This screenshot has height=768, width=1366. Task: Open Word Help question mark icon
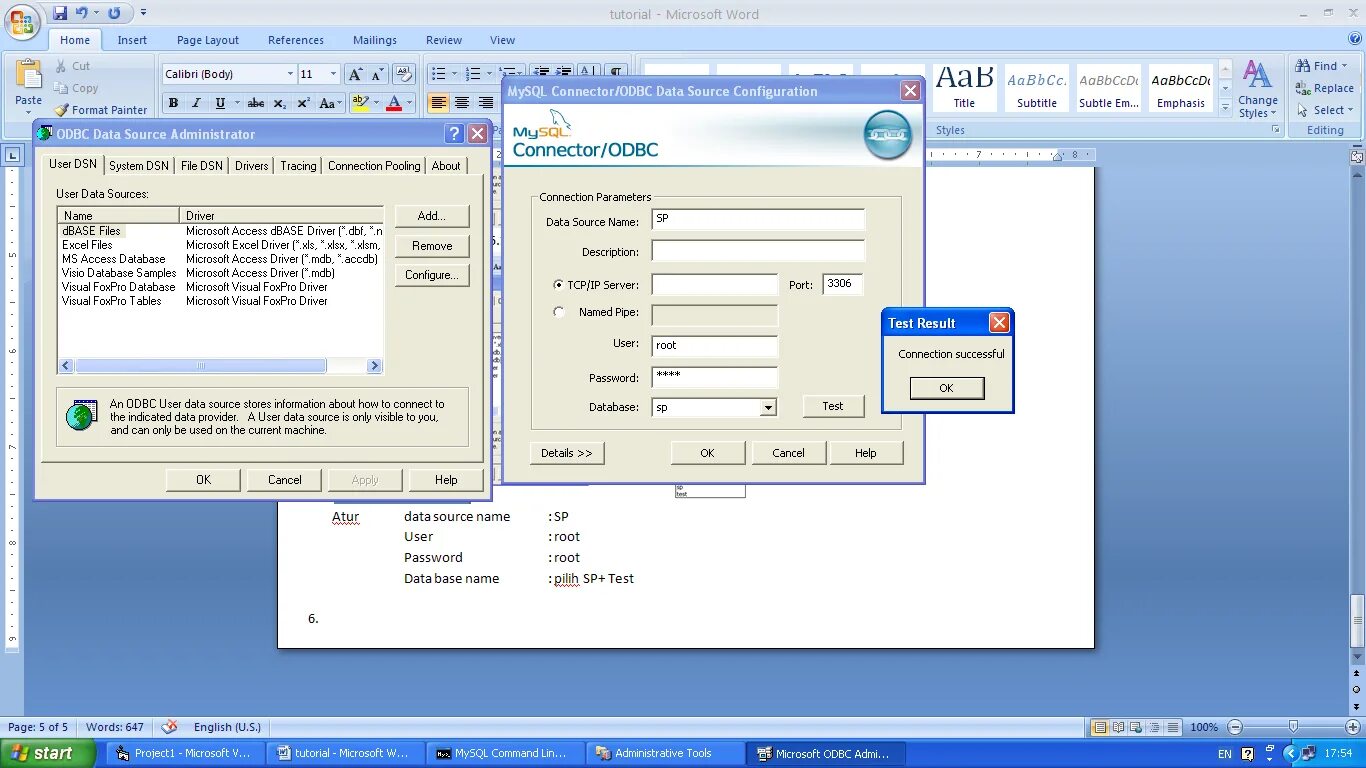1355,40
